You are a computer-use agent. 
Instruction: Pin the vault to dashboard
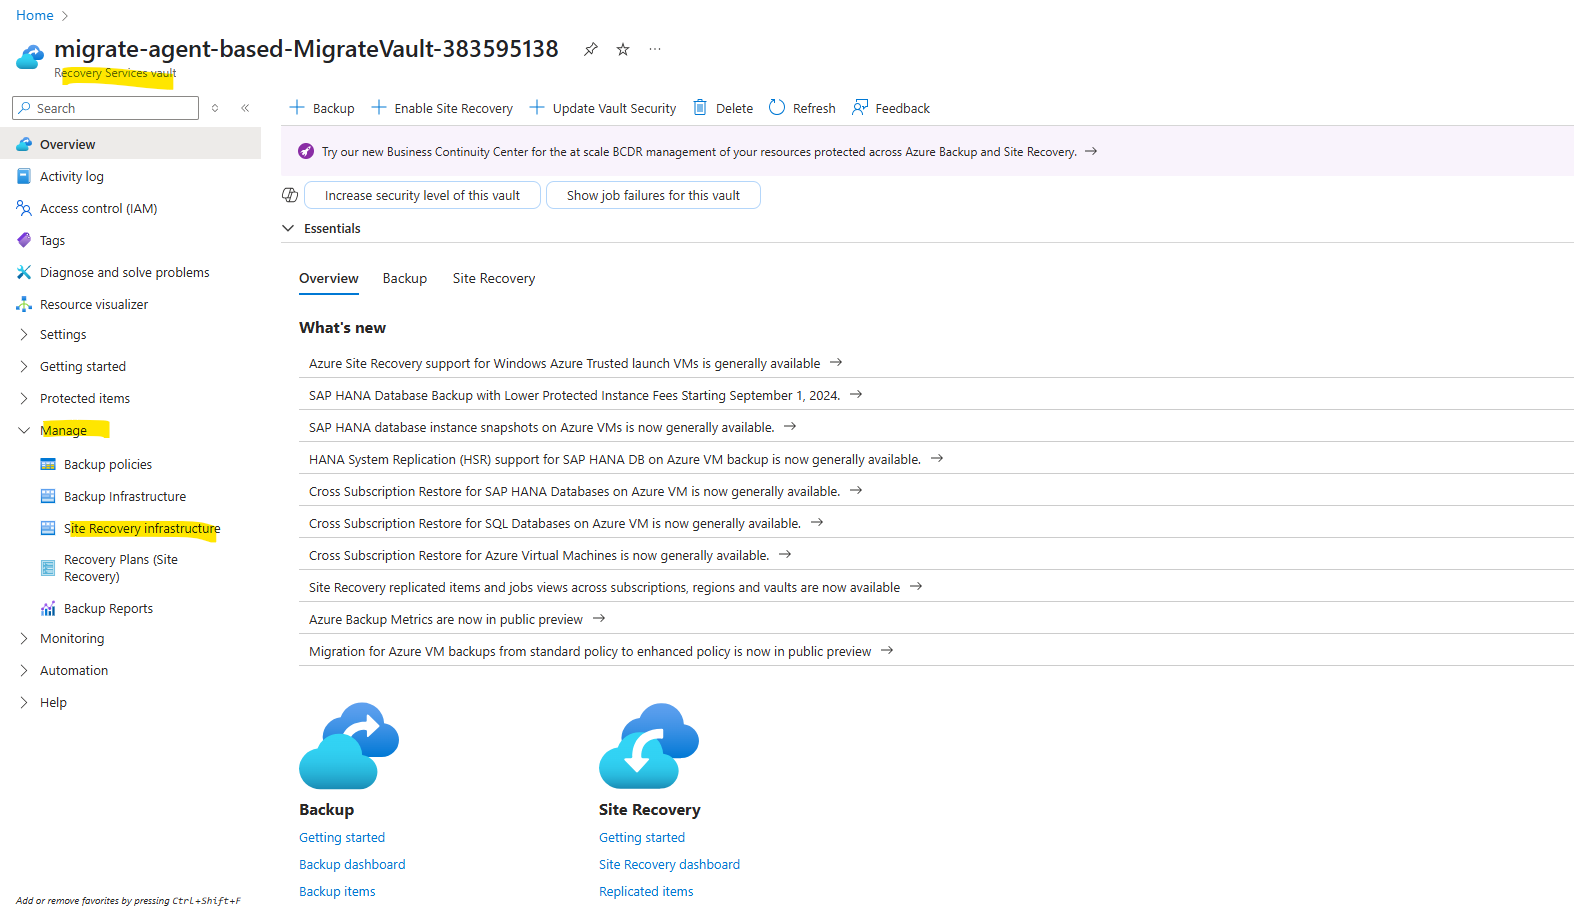pos(591,49)
